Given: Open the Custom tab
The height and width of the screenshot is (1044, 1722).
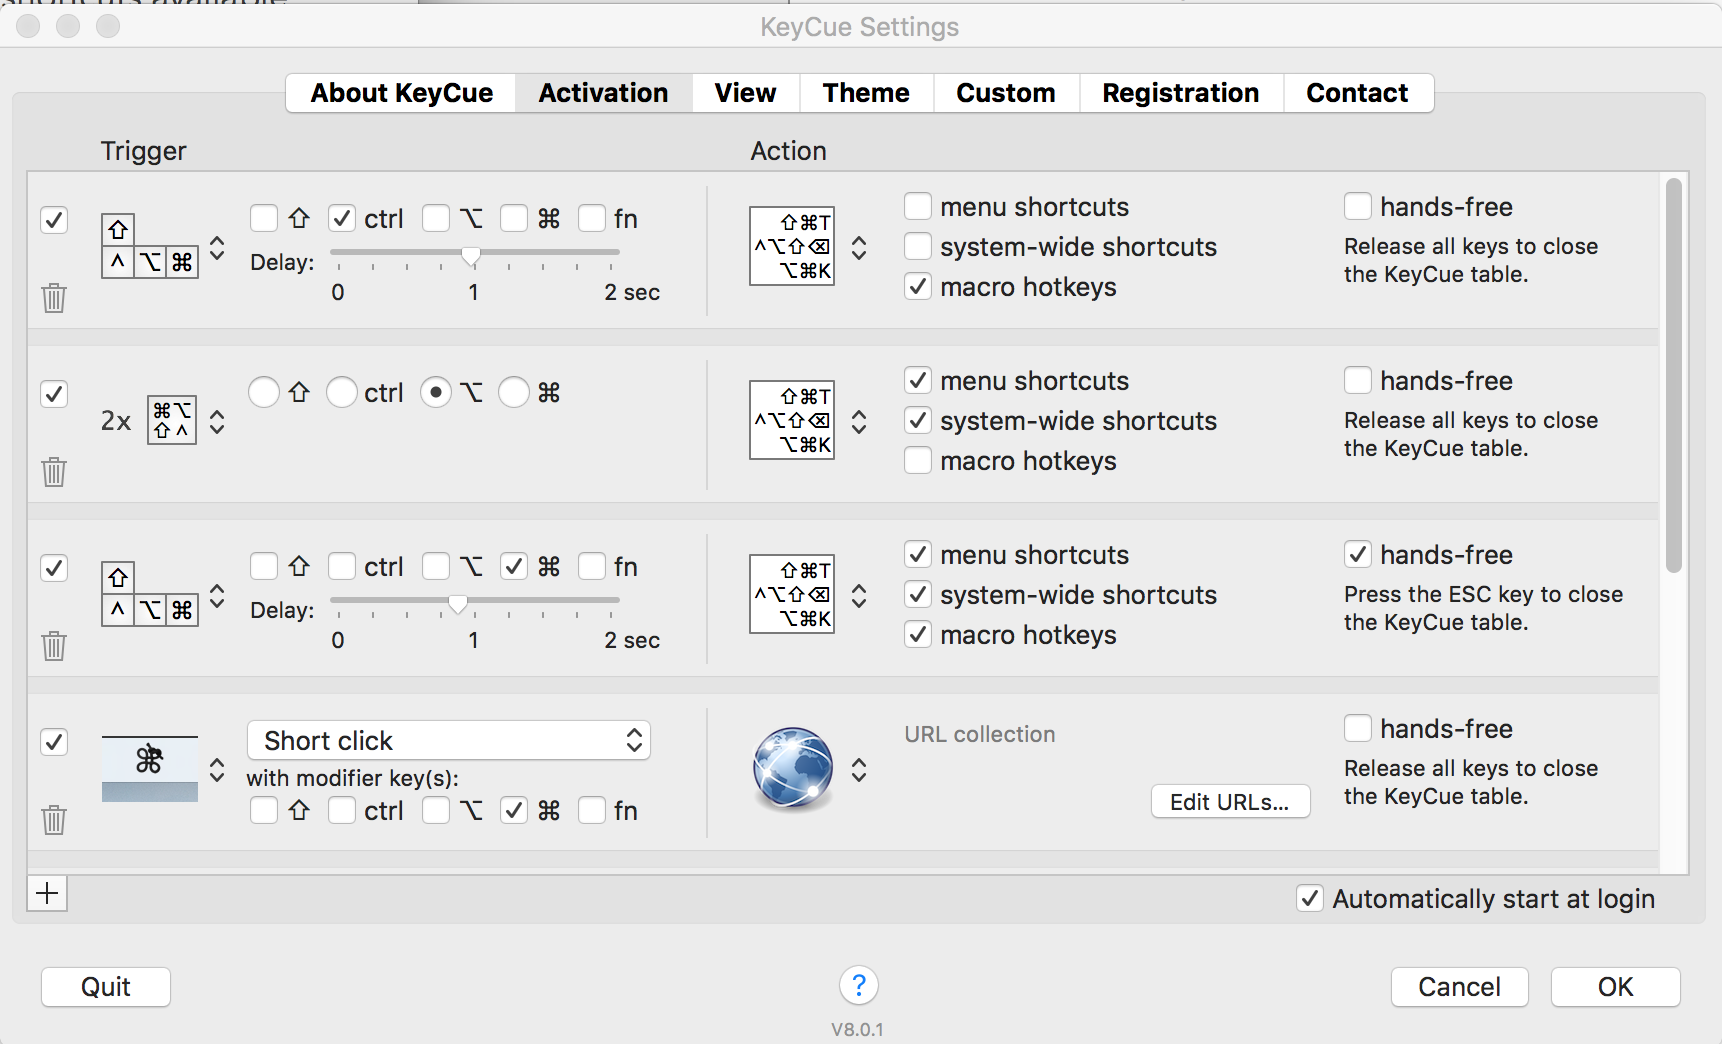Looking at the screenshot, I should (x=1006, y=93).
